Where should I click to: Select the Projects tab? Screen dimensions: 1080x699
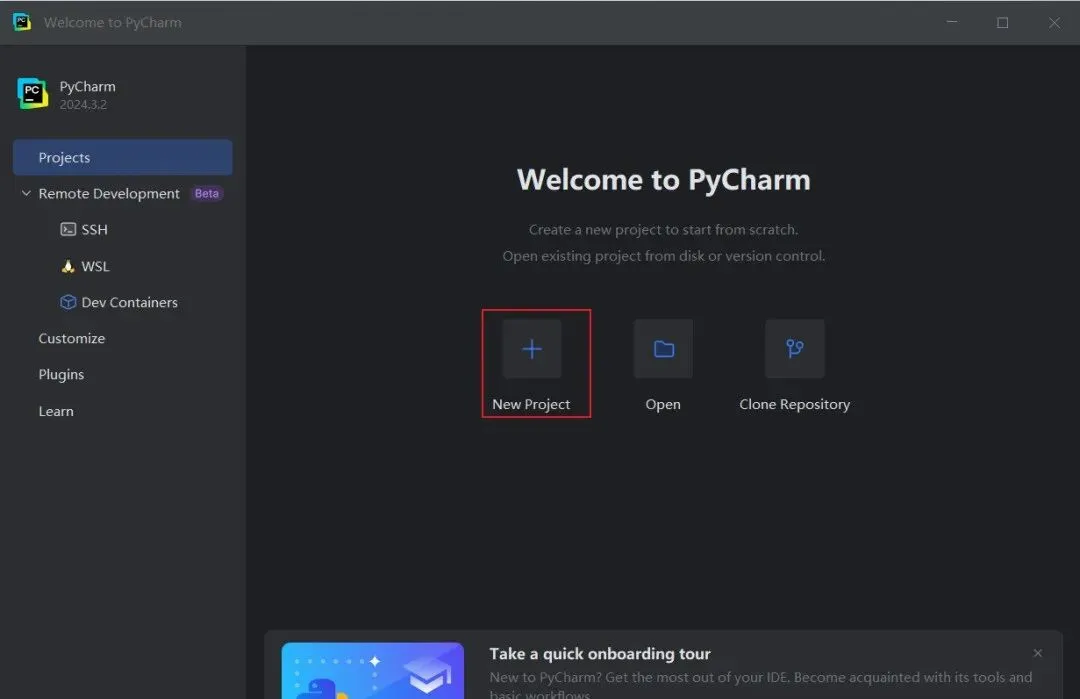[x=123, y=158]
